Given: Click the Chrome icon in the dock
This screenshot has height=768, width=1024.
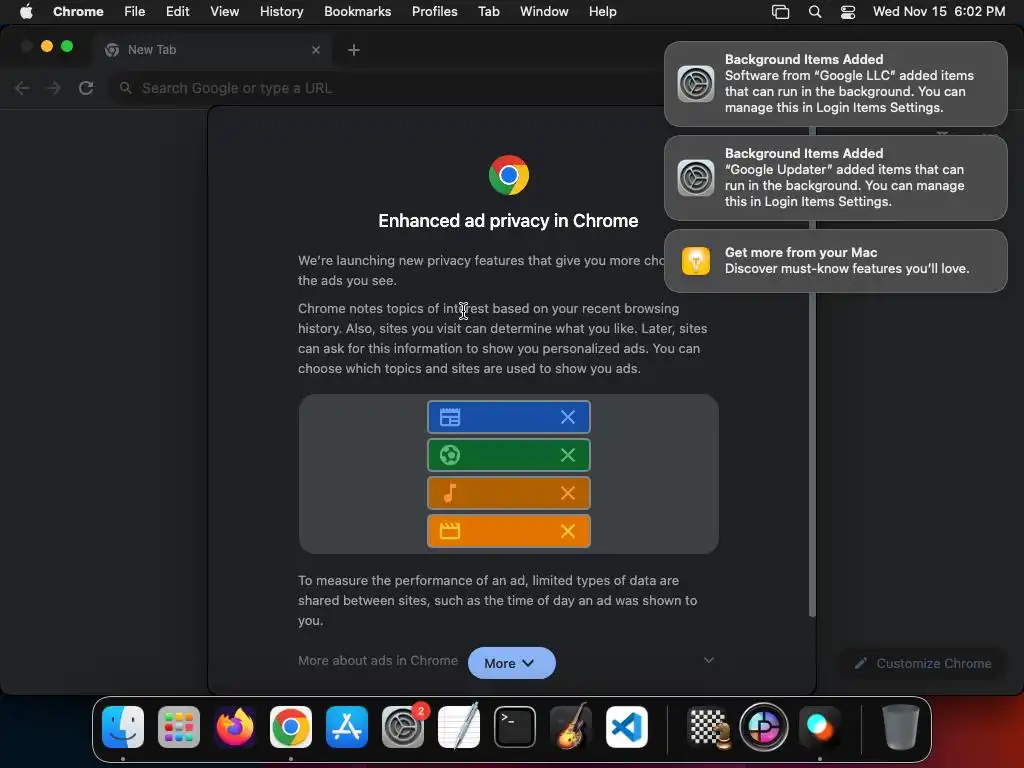Looking at the screenshot, I should 291,727.
